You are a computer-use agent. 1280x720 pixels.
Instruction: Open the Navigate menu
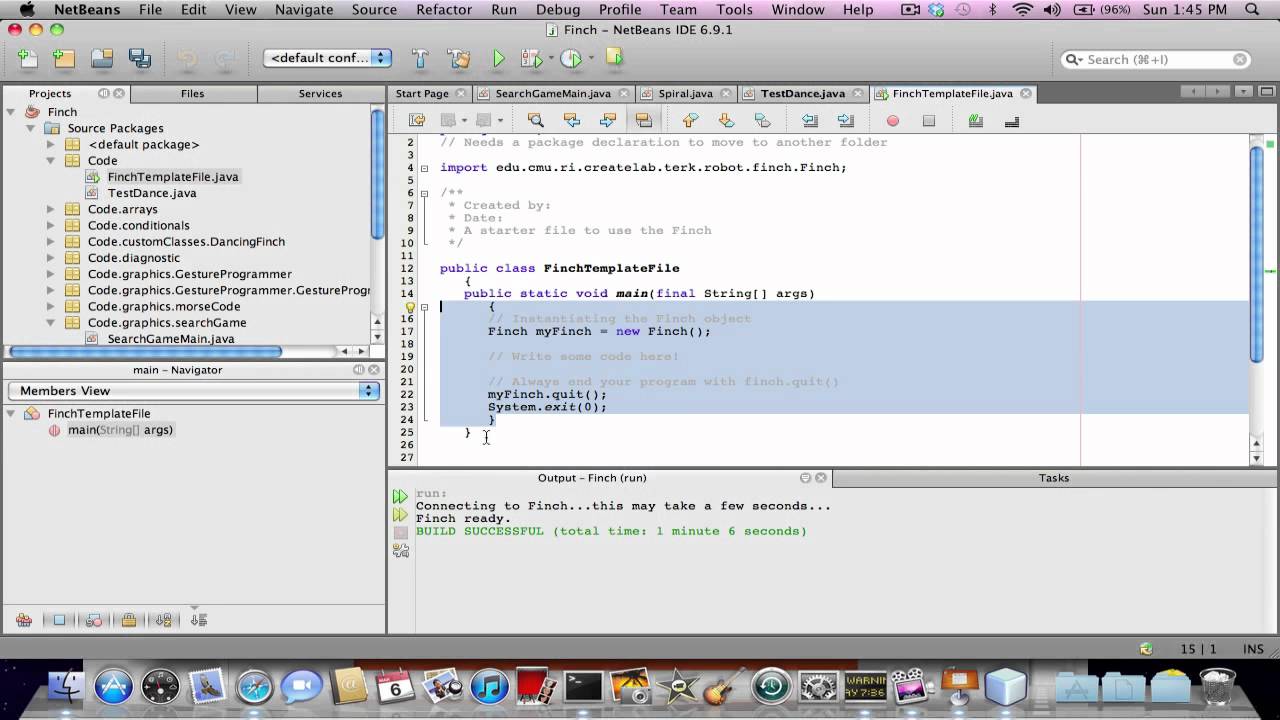304,10
